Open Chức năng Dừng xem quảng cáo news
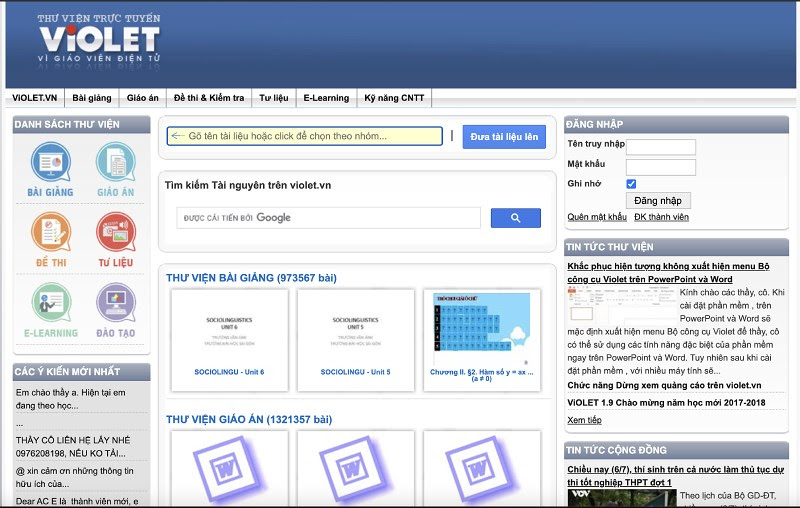Image resolution: width=800 pixels, height=508 pixels. [x=664, y=385]
